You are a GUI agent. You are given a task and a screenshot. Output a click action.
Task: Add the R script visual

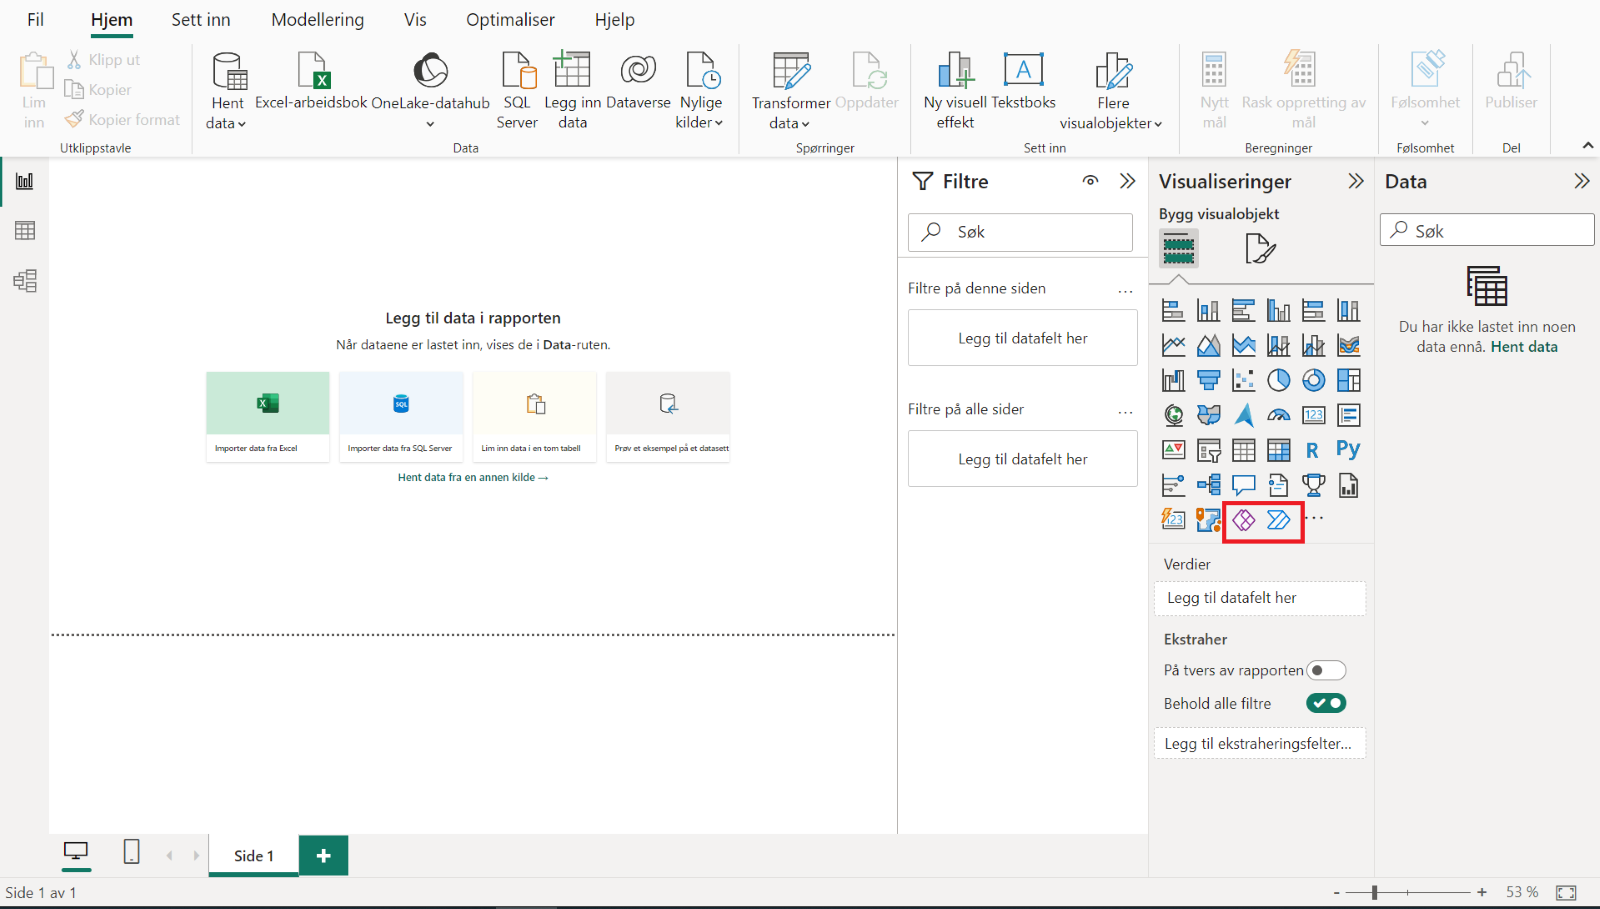coord(1313,450)
